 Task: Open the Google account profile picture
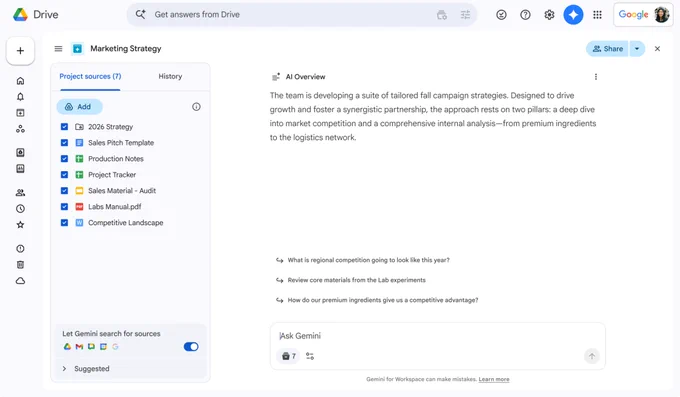tap(661, 15)
